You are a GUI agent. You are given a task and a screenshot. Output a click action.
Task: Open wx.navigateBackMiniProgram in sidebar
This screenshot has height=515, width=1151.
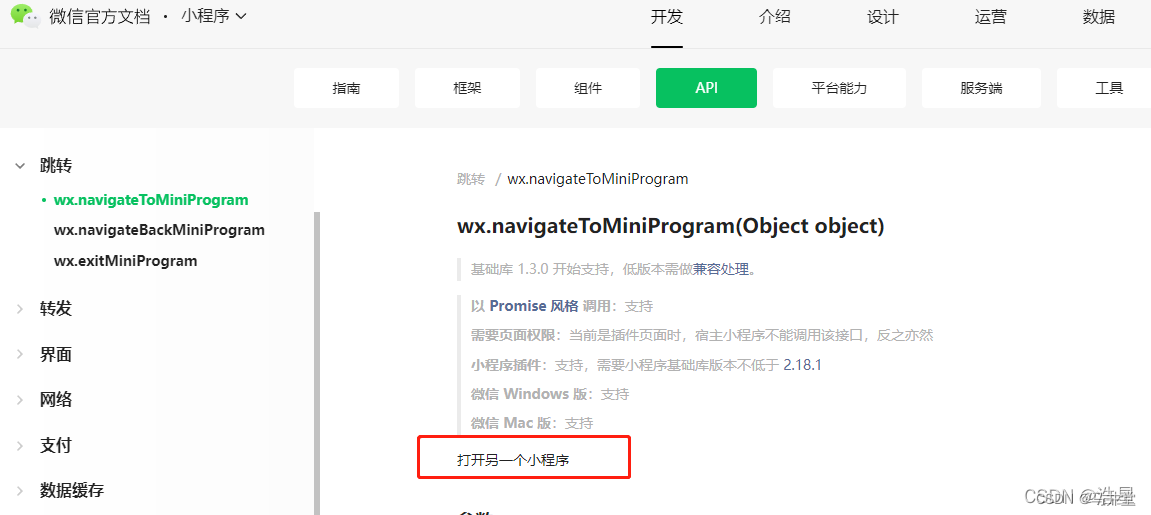159,230
